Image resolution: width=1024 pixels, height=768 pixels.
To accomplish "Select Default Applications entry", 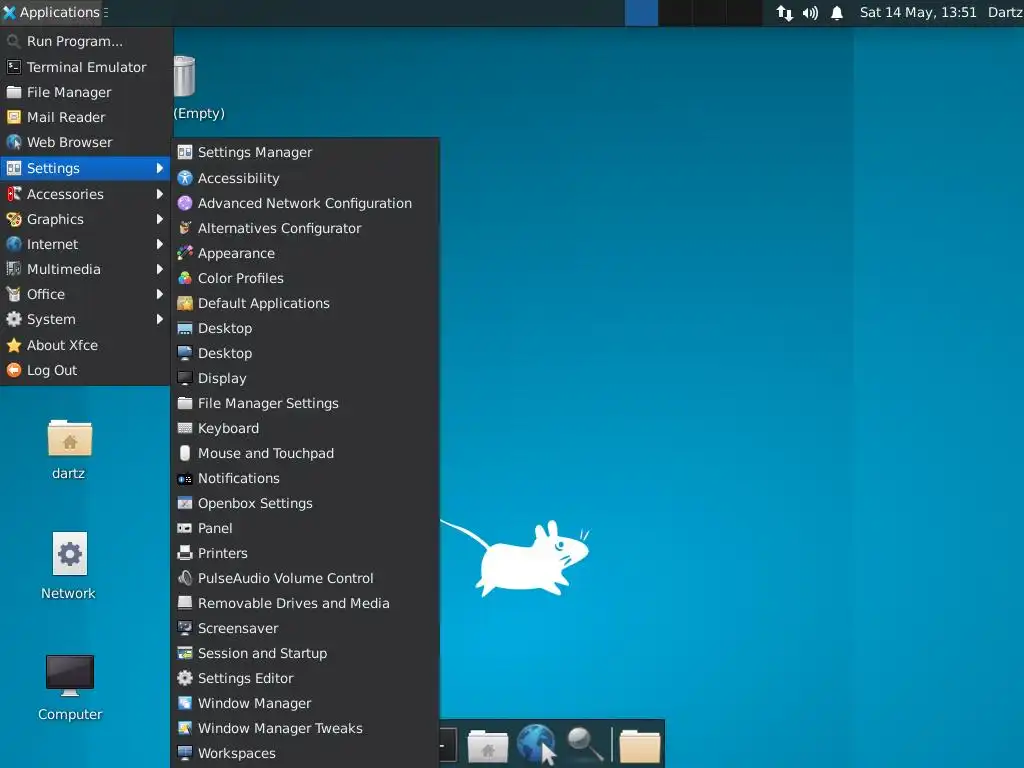I will [305, 303].
